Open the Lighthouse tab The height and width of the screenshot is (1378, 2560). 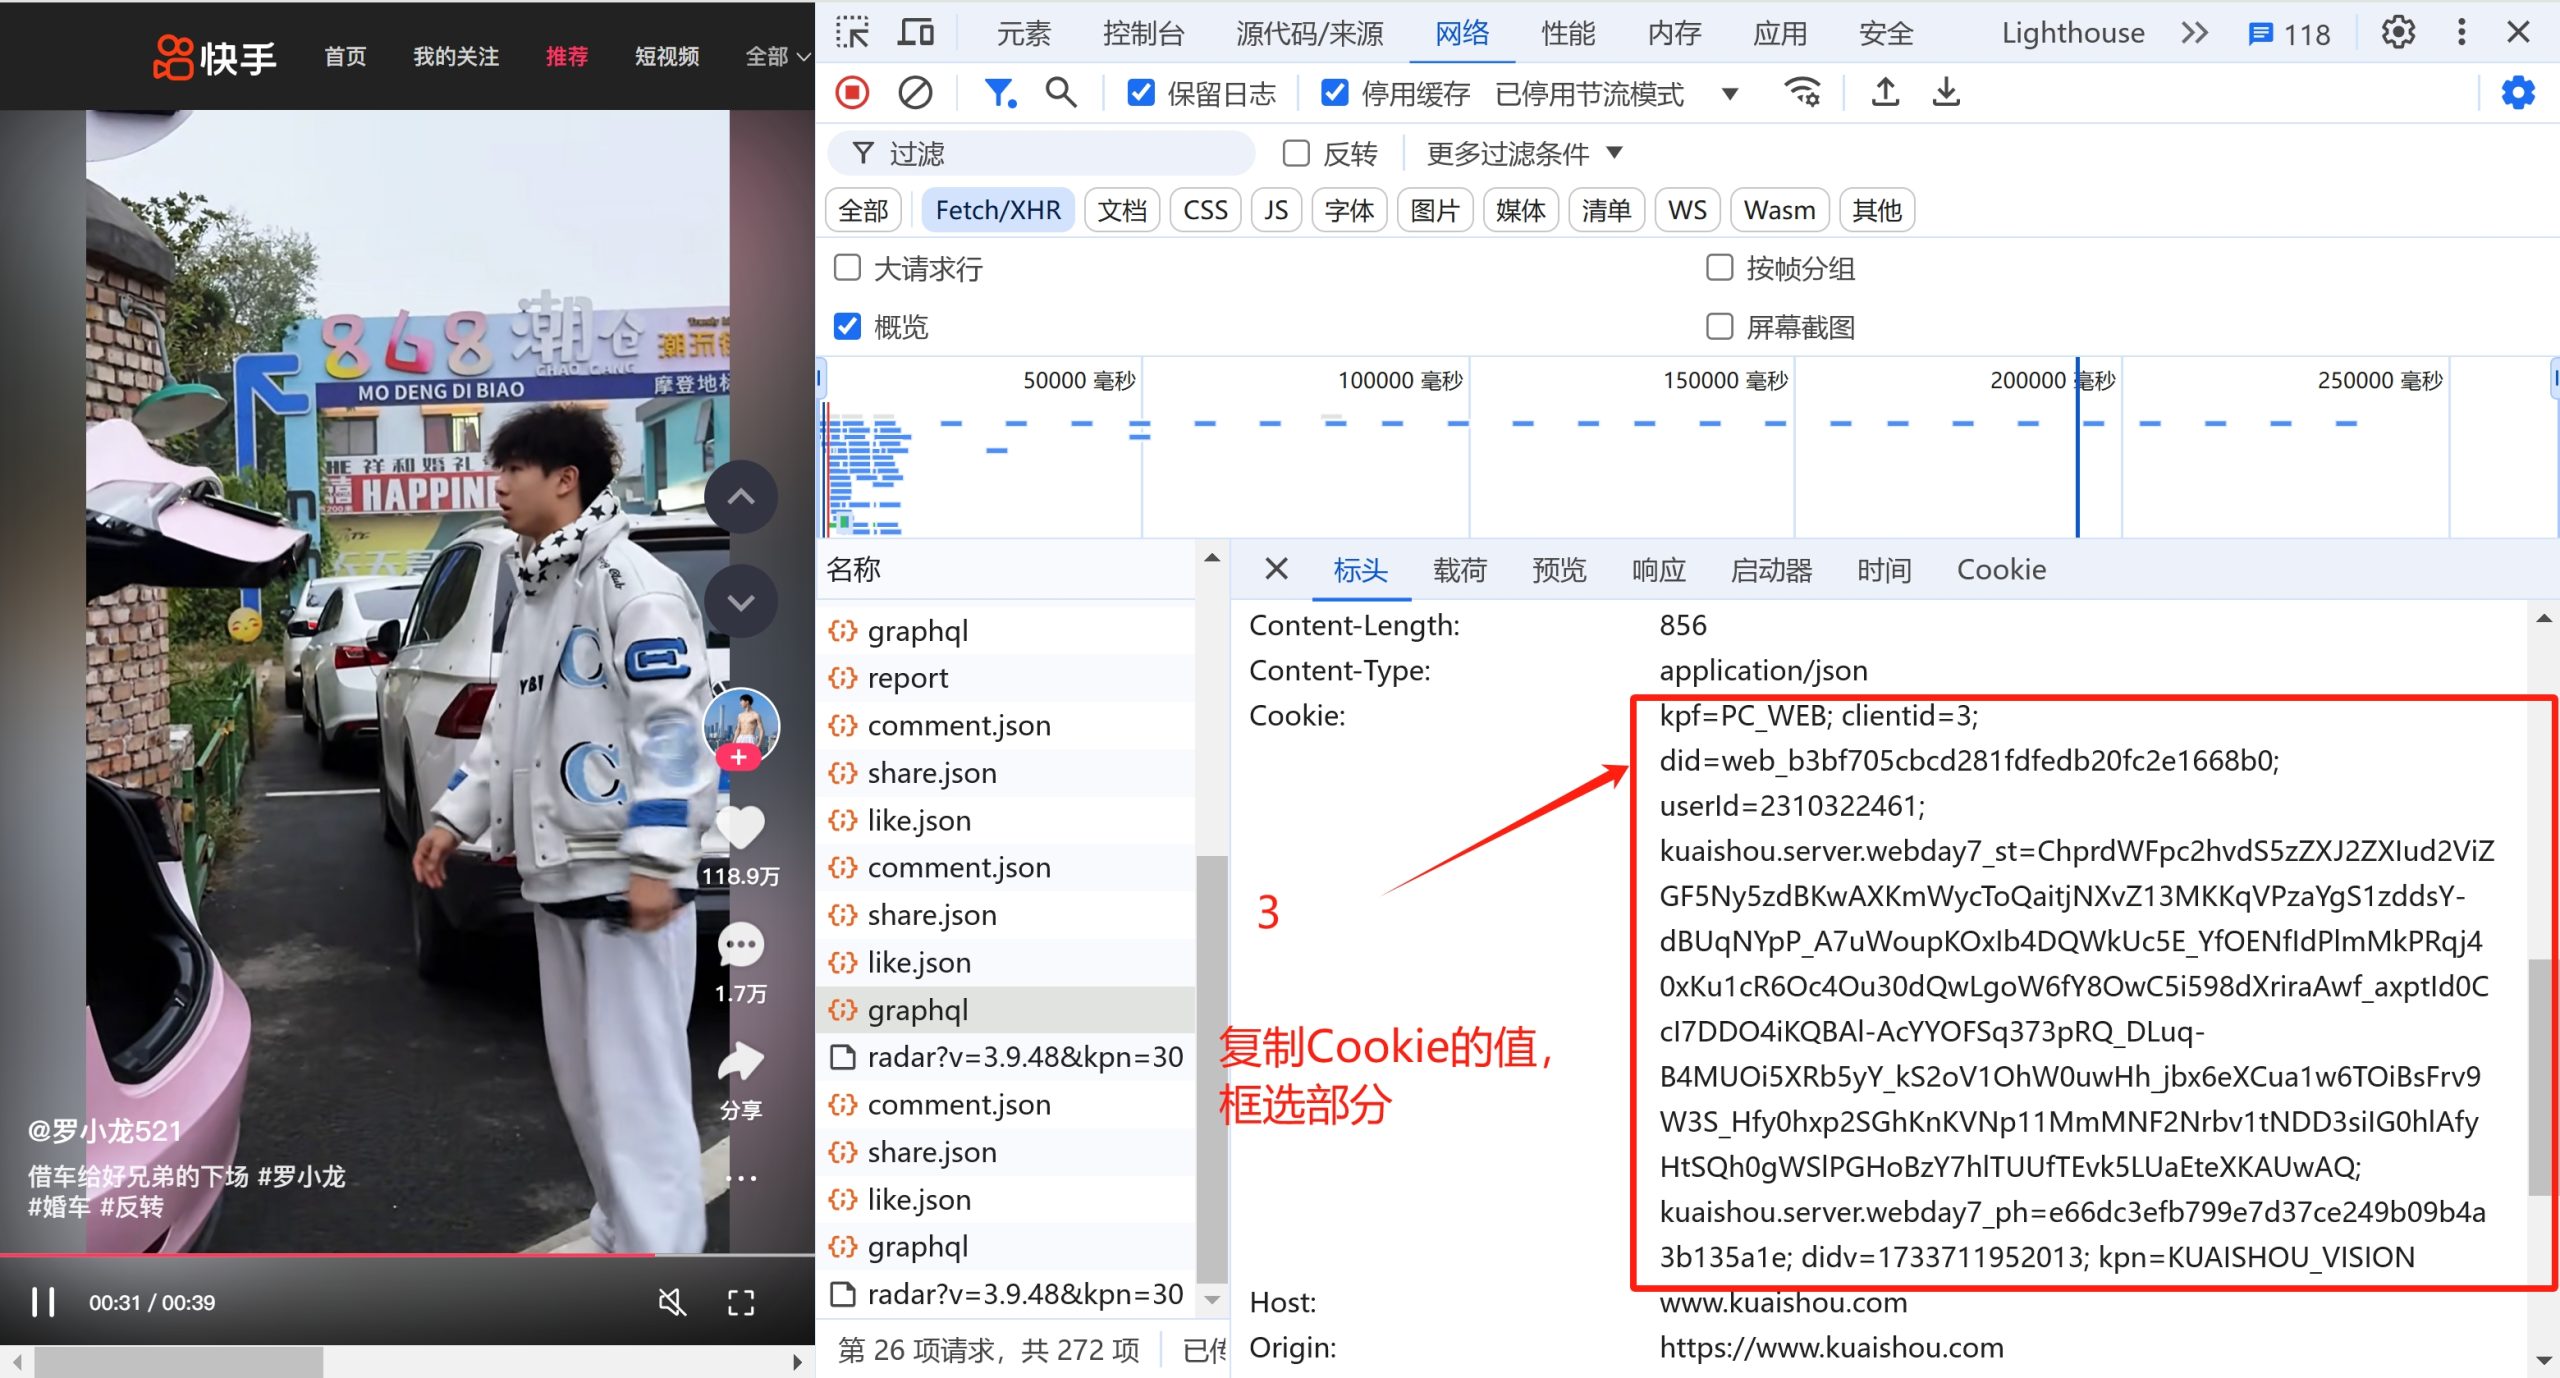(2072, 34)
